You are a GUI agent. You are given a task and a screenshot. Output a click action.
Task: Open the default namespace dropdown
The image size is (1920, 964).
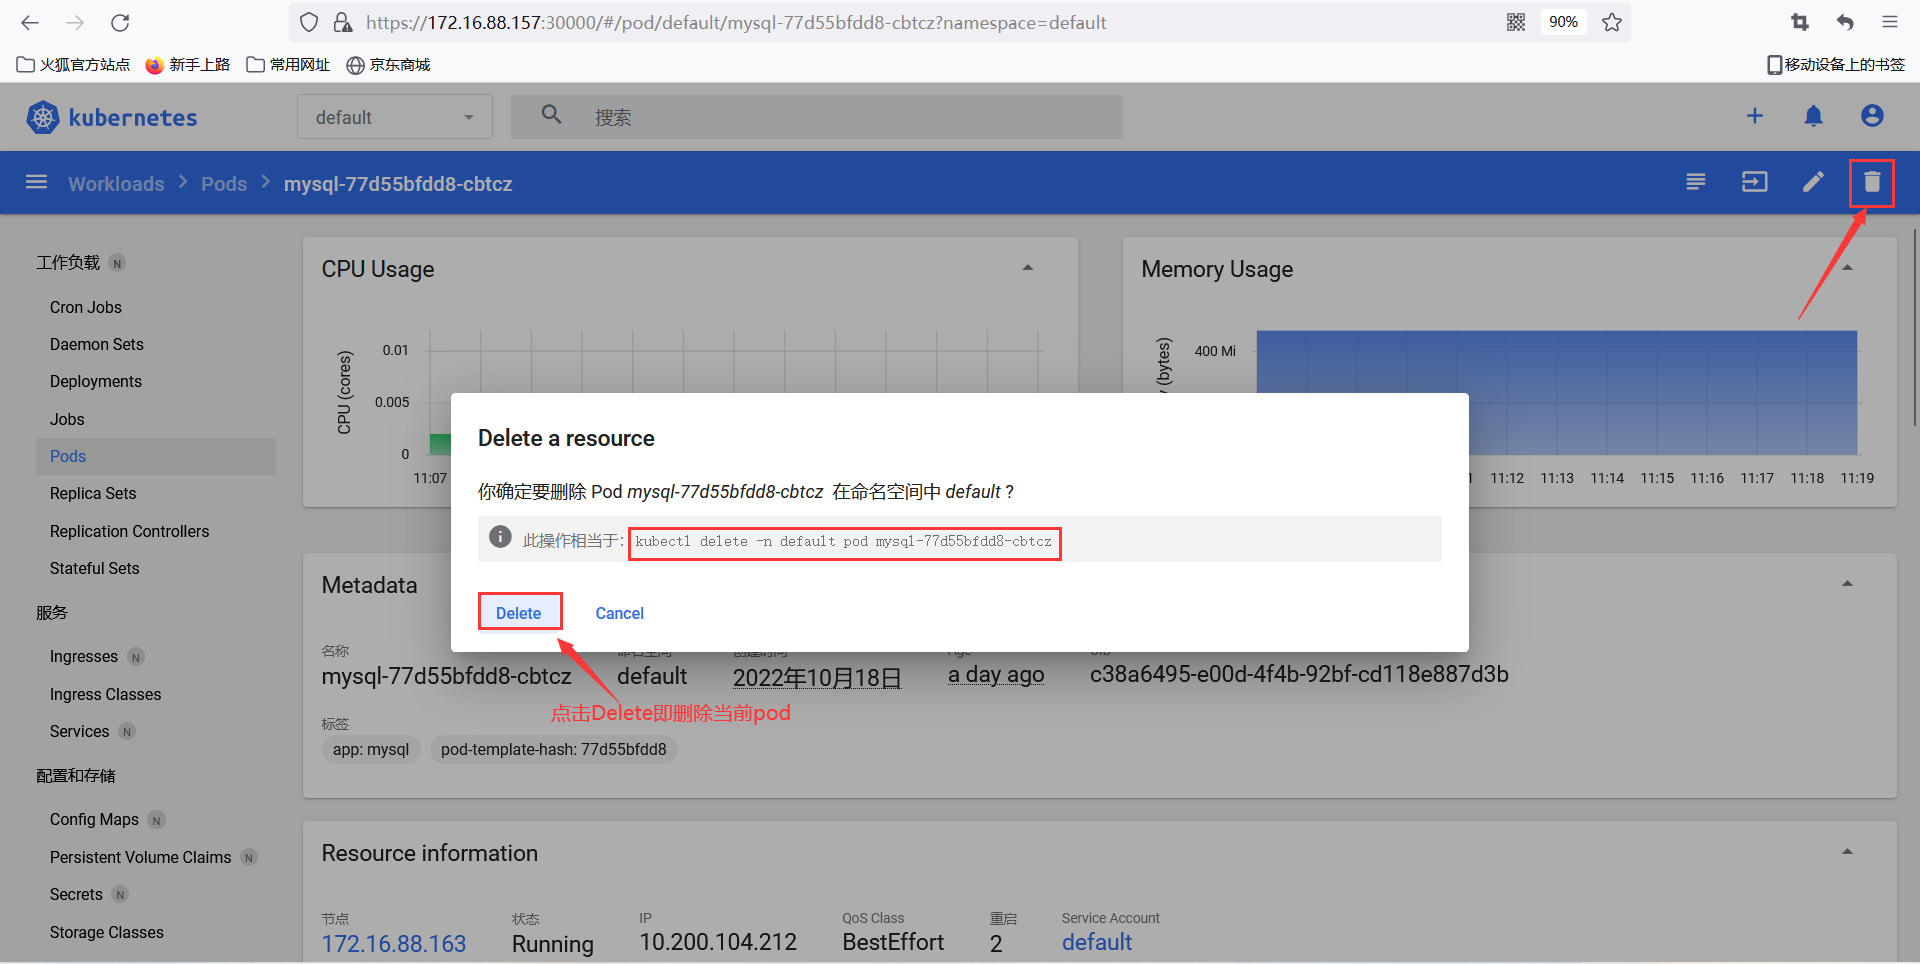point(395,117)
